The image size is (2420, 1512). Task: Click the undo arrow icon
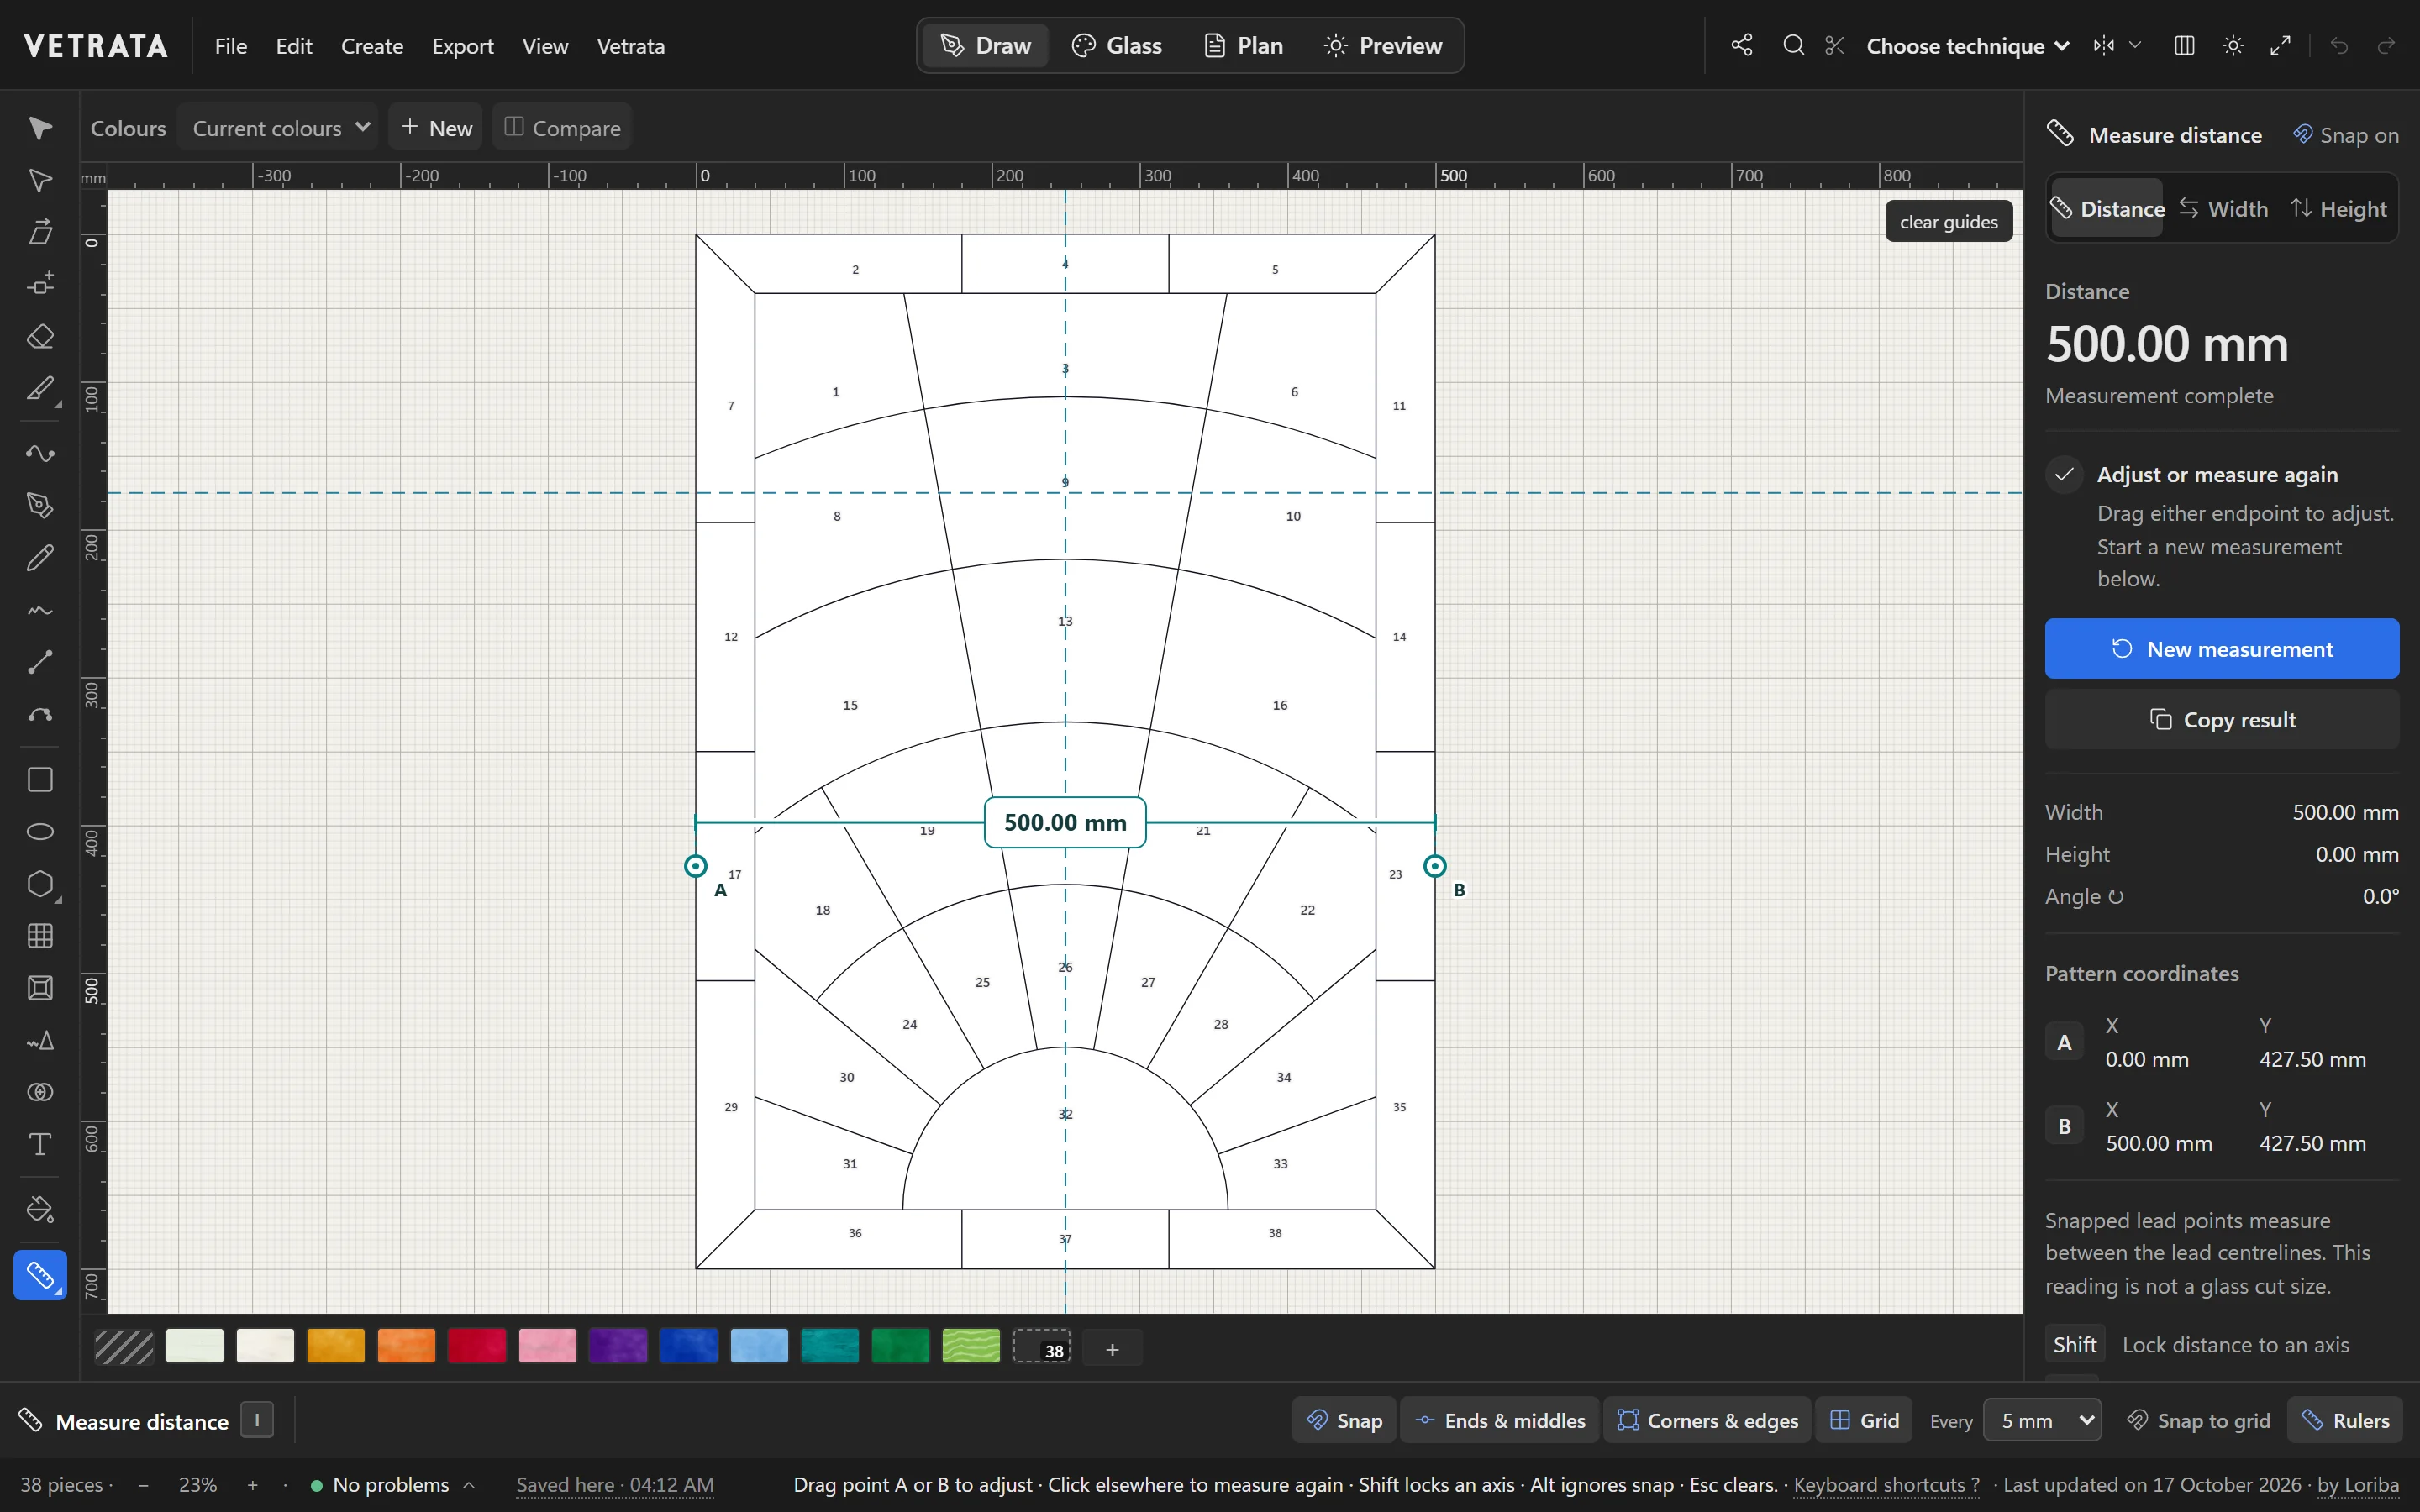[x=2339, y=45]
